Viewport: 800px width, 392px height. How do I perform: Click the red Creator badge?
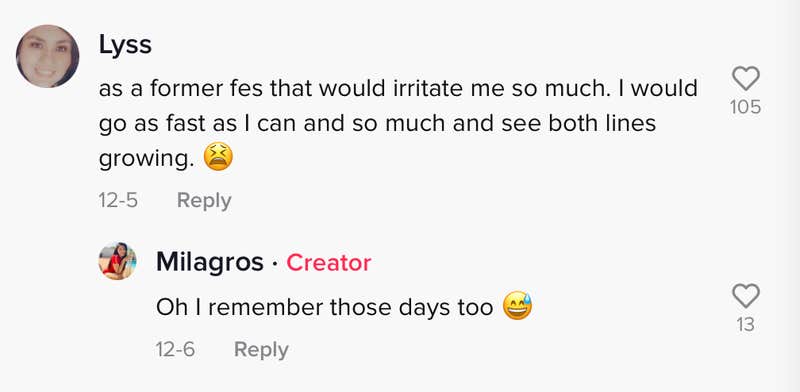[329, 263]
